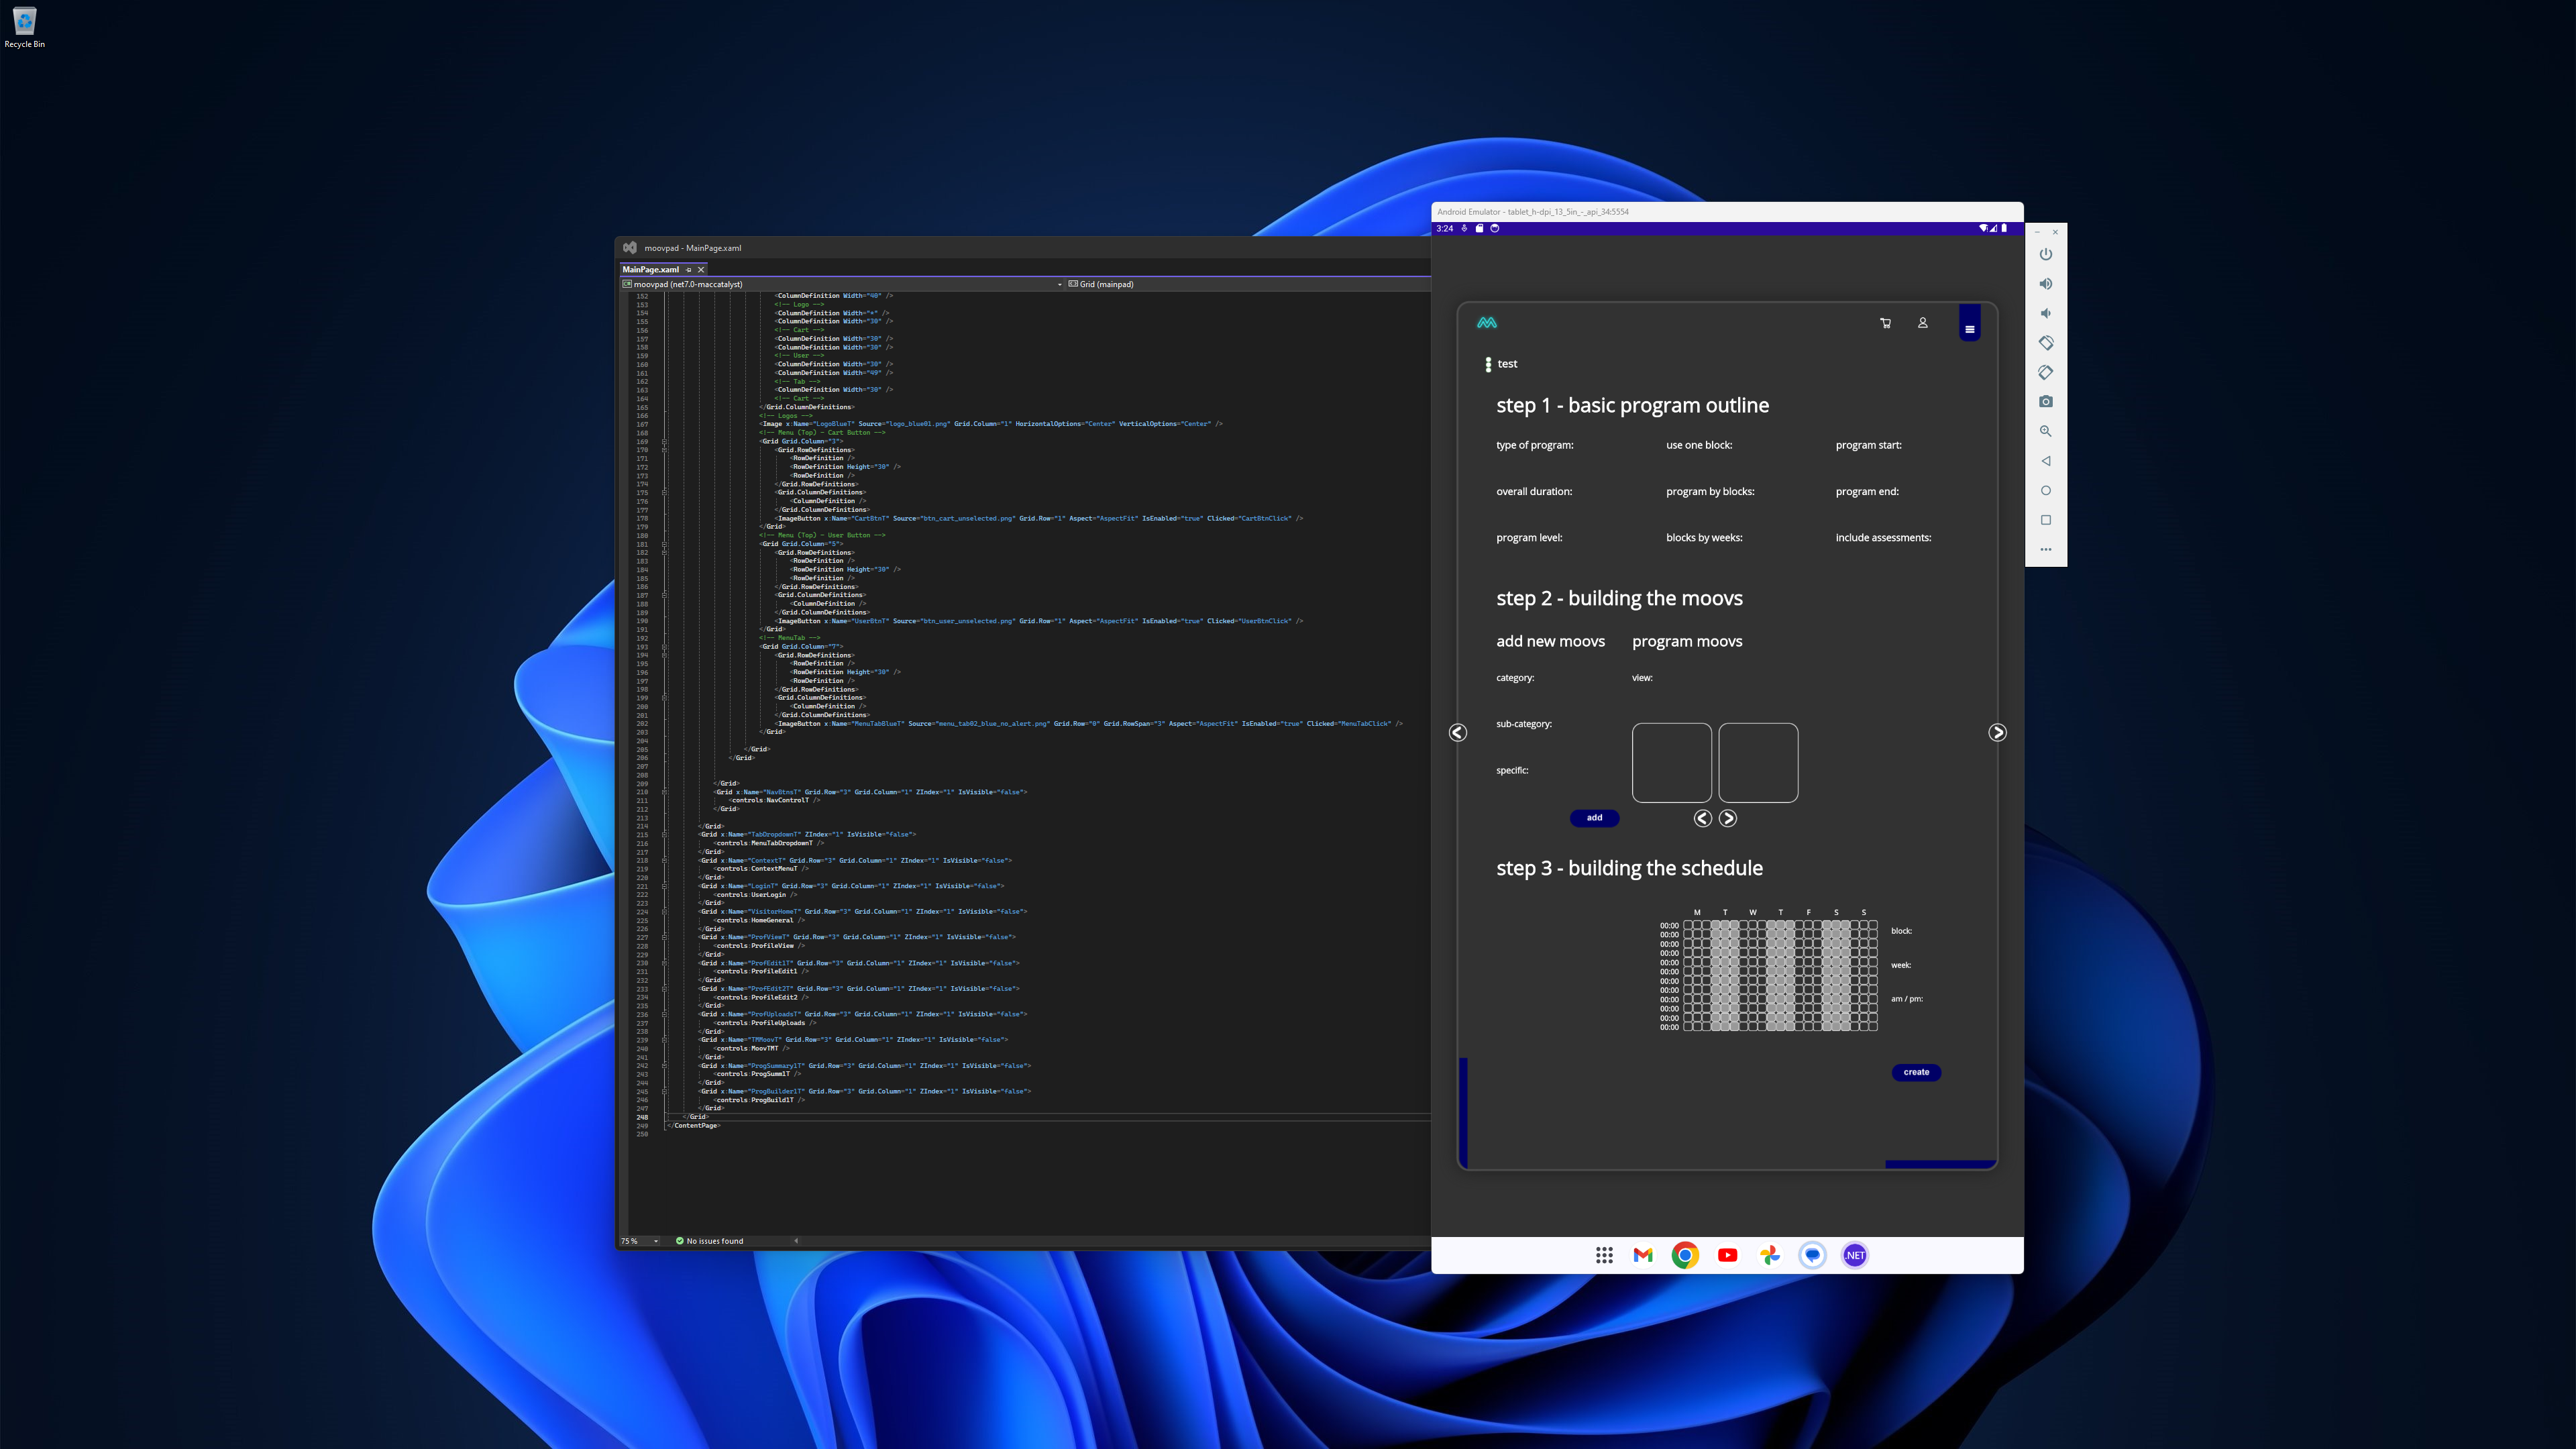Toggle the first cell of the bottom schedule row

pos(1688,1027)
